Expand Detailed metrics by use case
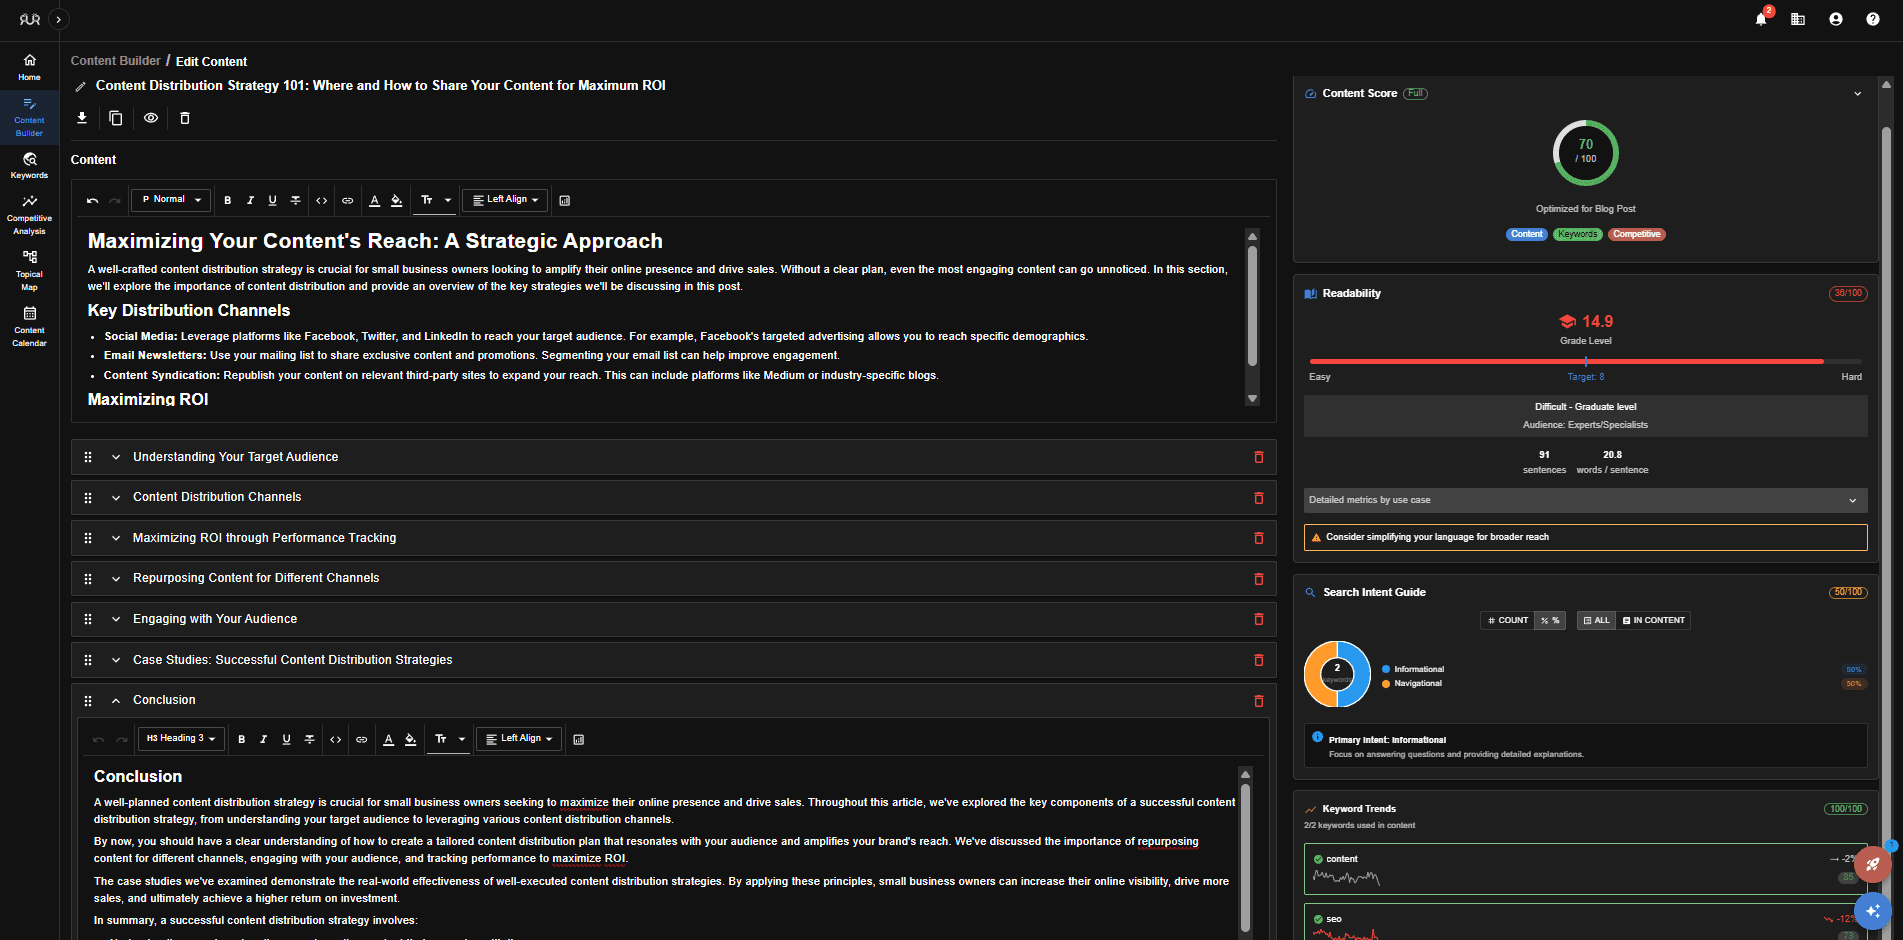The image size is (1903, 940). point(1584,500)
